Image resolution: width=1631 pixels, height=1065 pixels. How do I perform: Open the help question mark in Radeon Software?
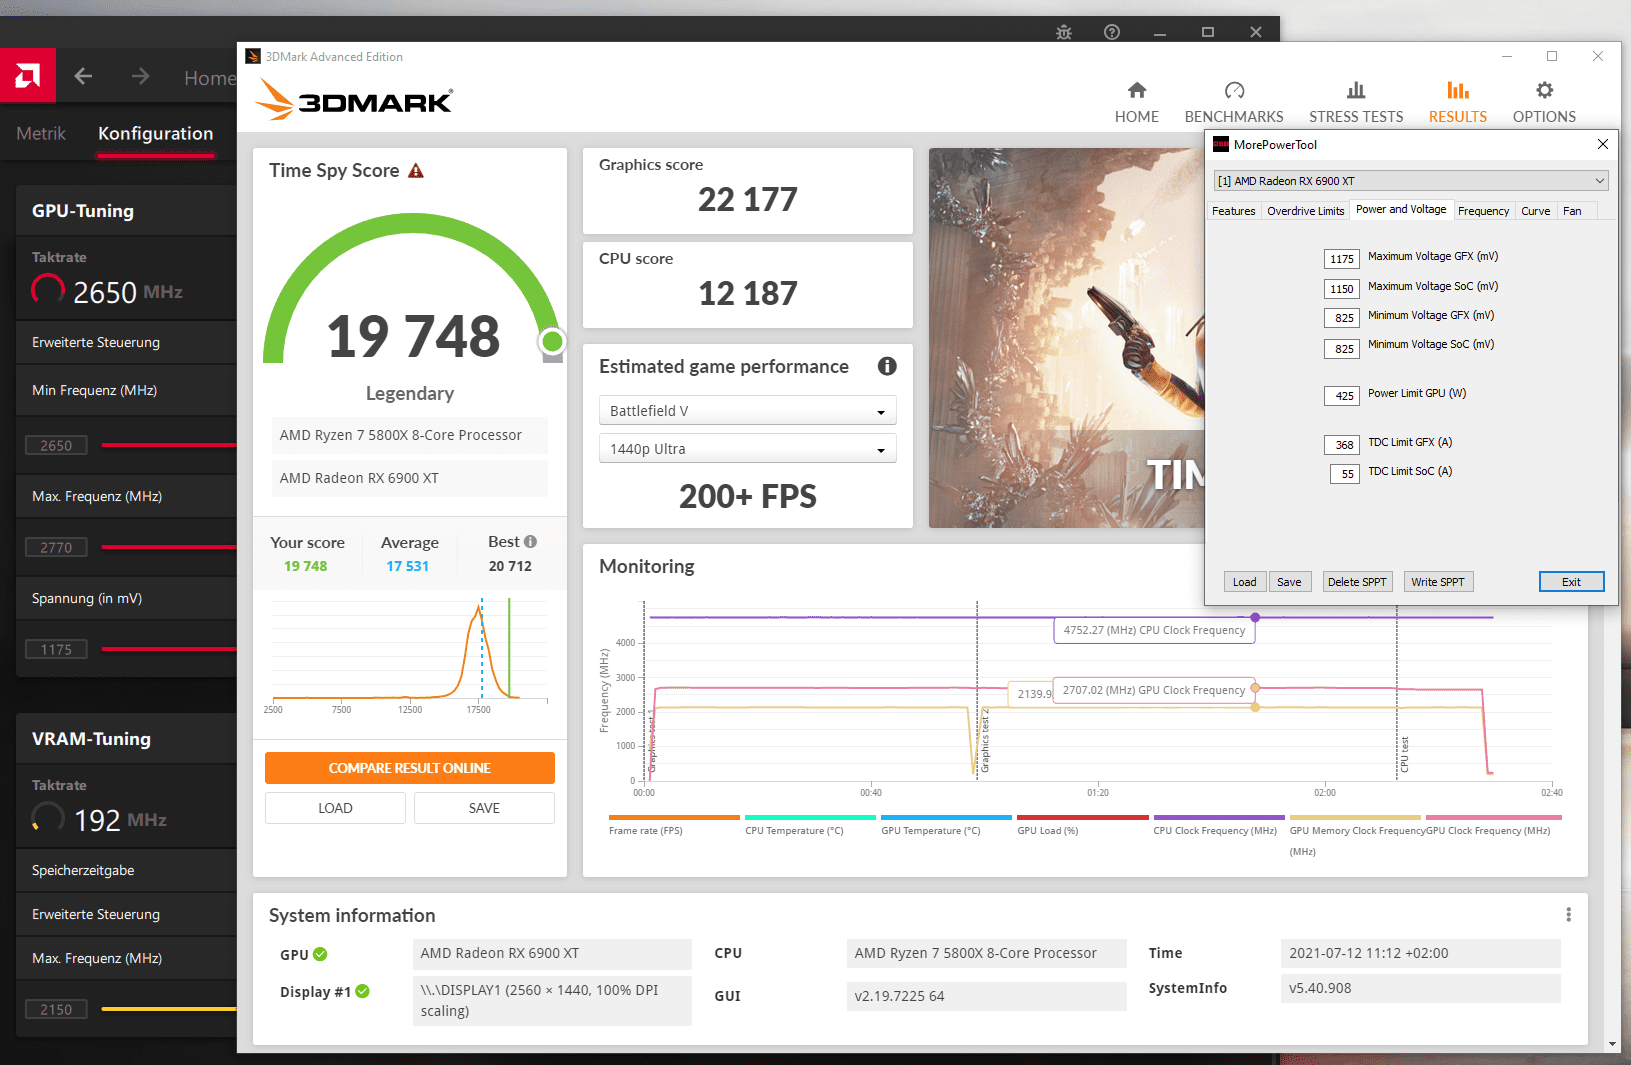(1112, 32)
